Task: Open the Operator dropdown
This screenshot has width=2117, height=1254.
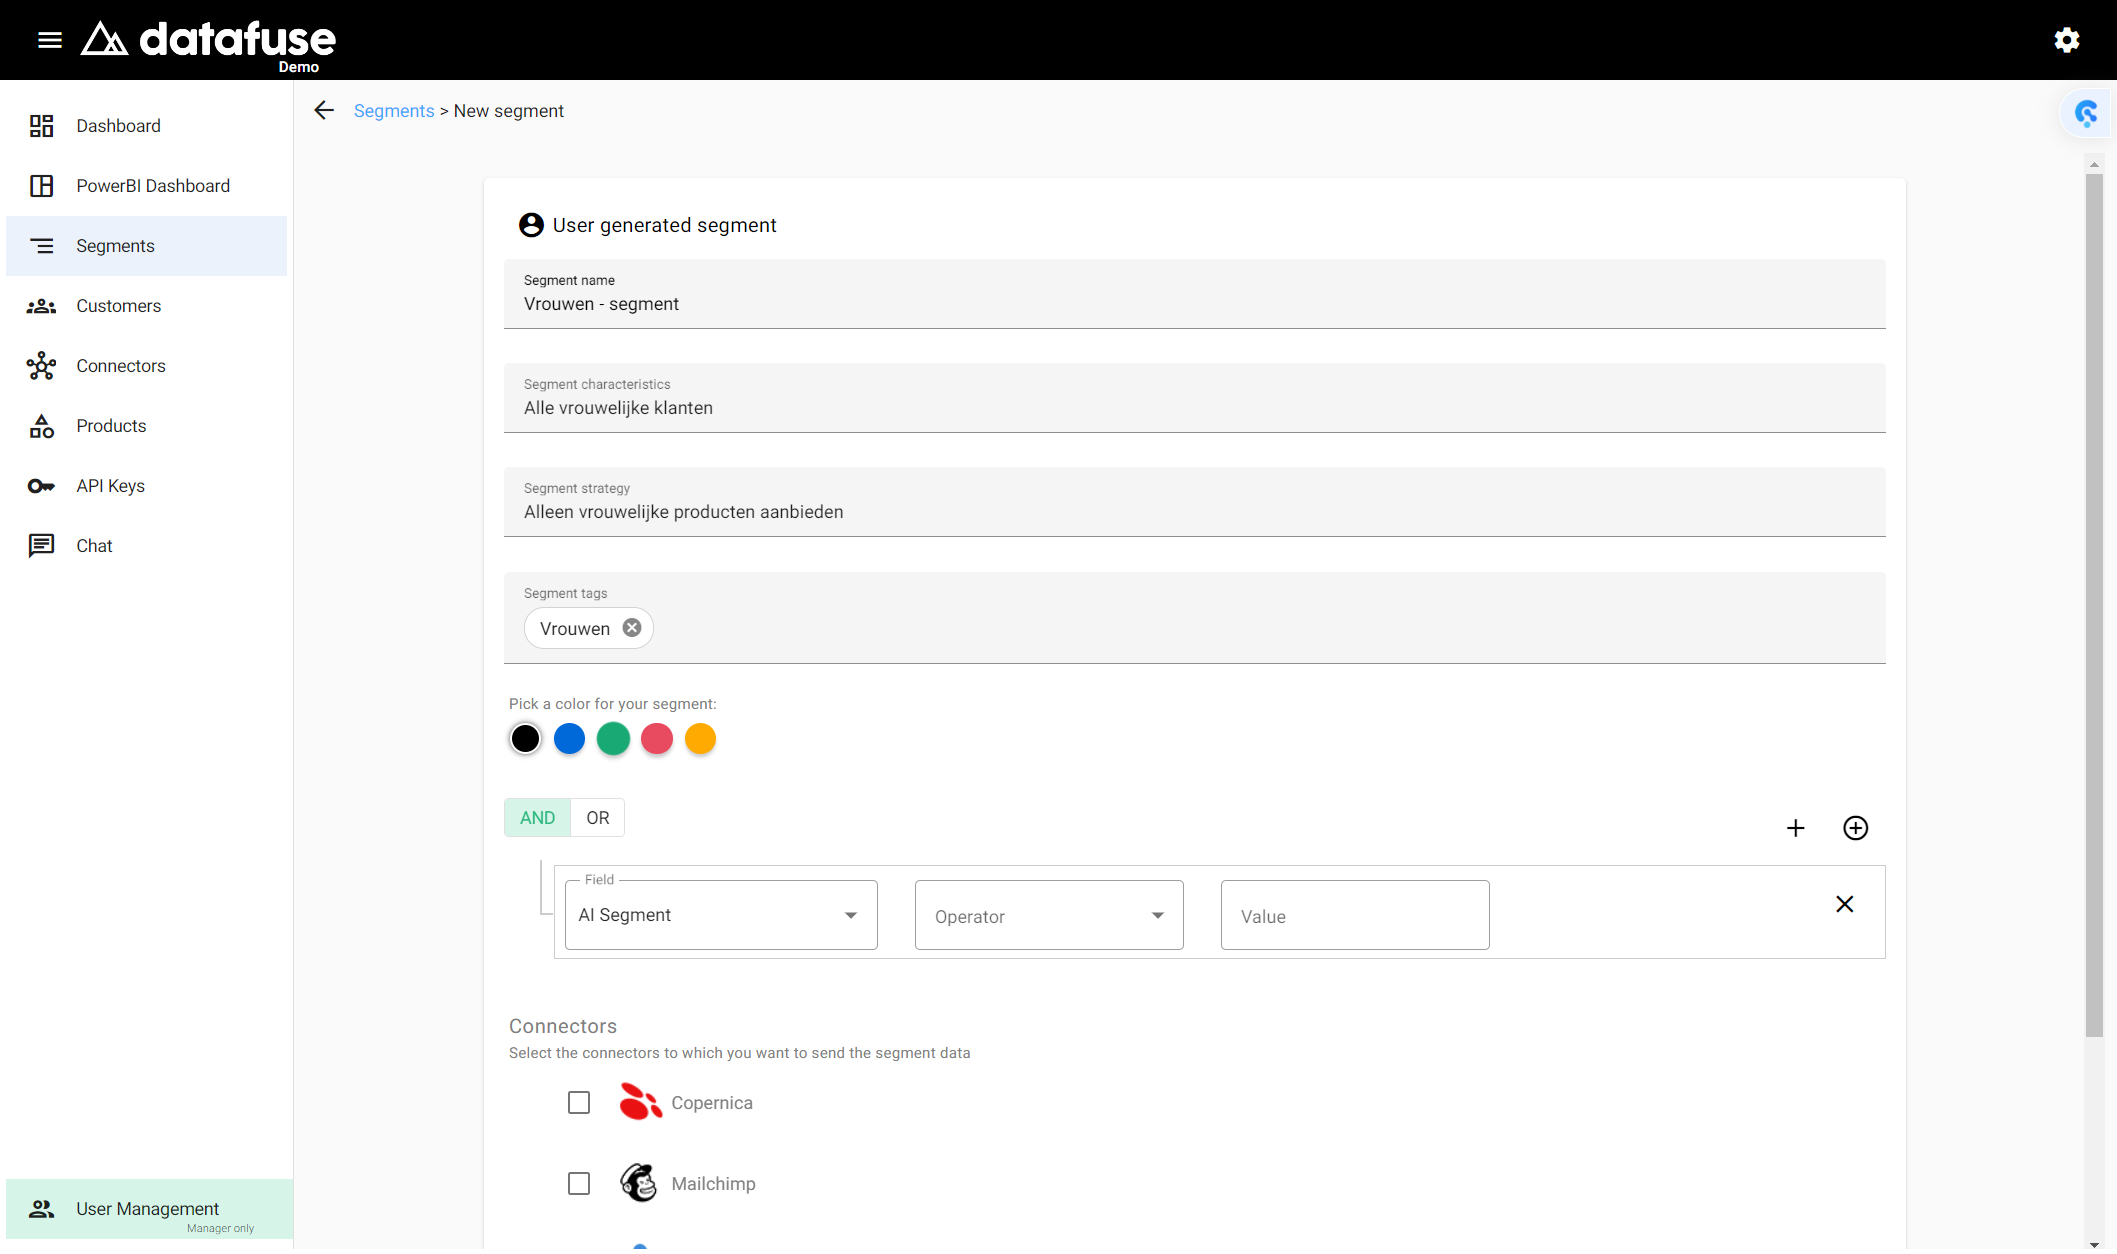Action: tap(1049, 915)
